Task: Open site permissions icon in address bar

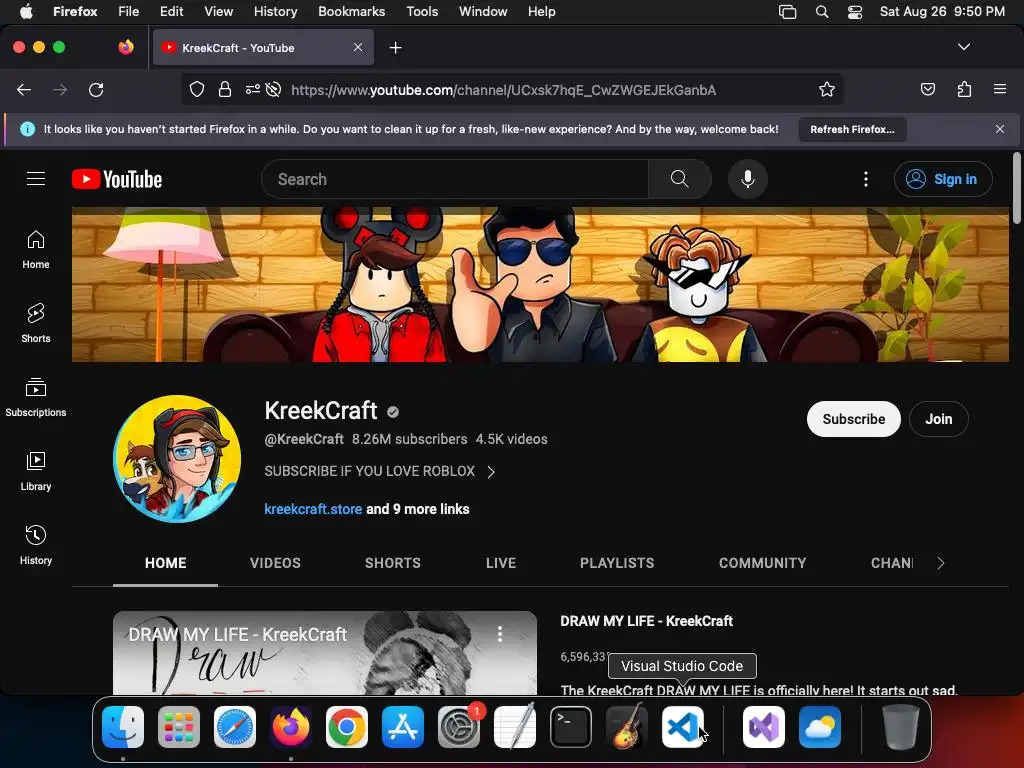Action: pyautogui.click(x=253, y=90)
